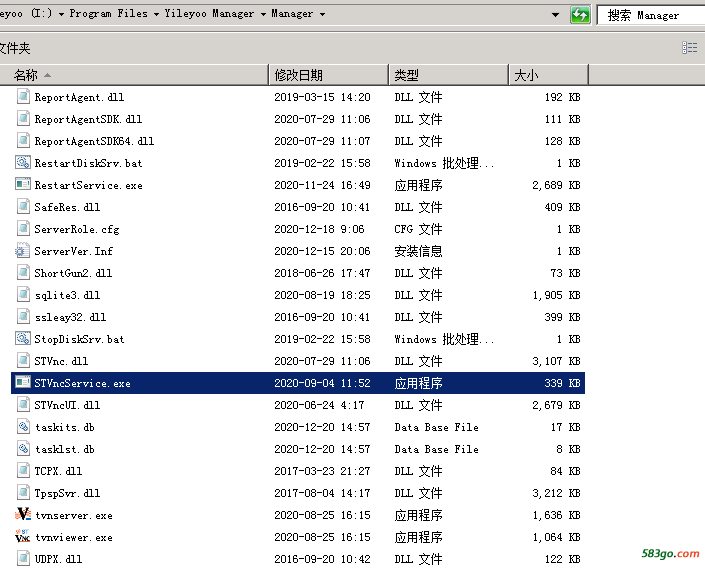This screenshot has height=569, width=705.
Task: Click the STVnc.dll file icon
Action: (23, 361)
